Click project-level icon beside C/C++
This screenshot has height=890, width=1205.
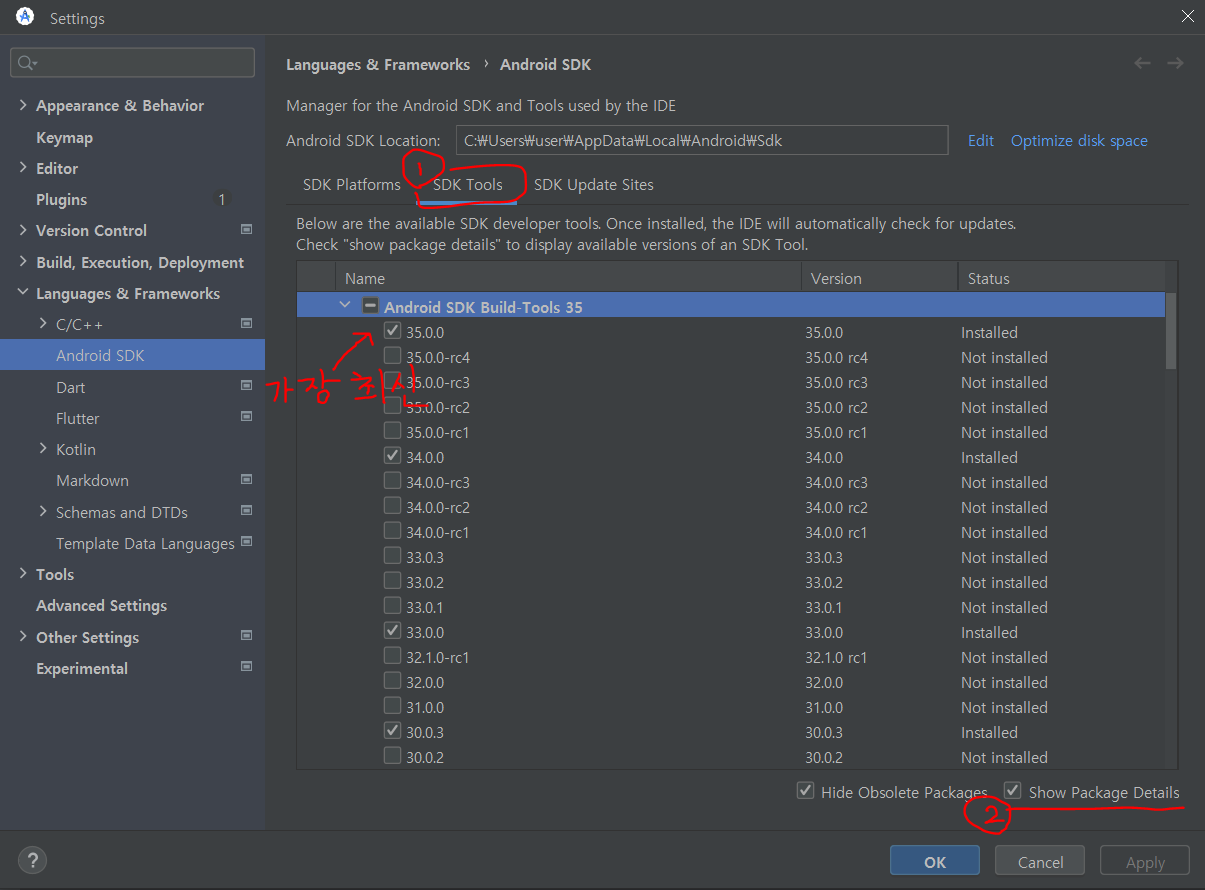pos(247,324)
